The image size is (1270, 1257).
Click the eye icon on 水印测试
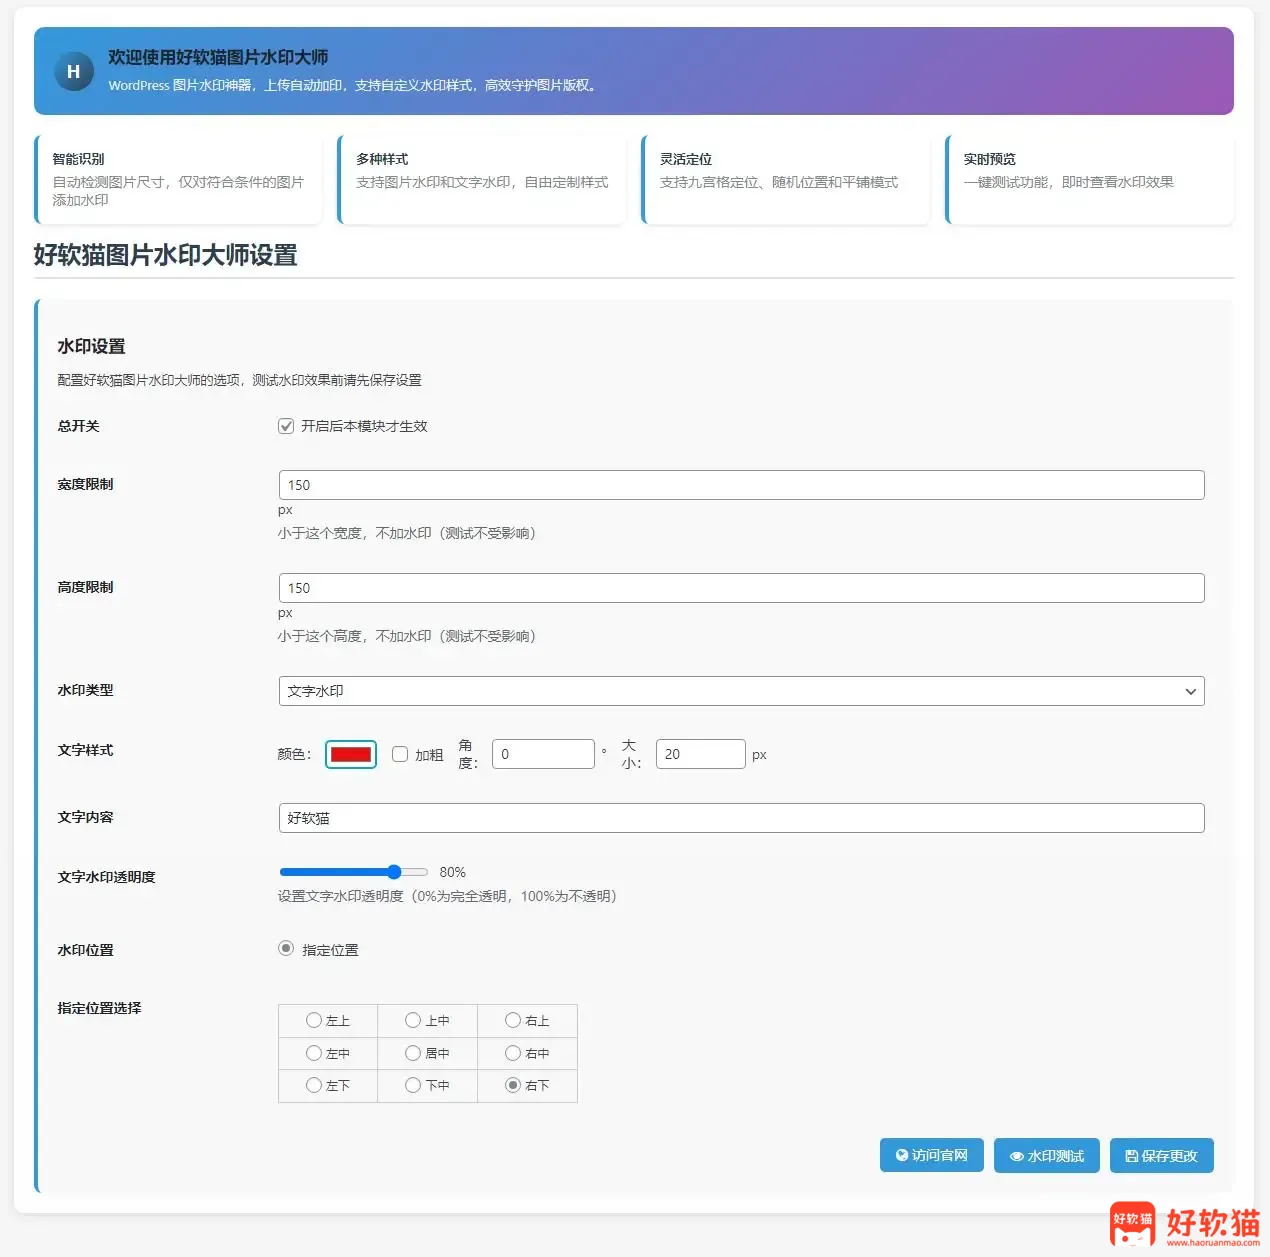click(1016, 1157)
